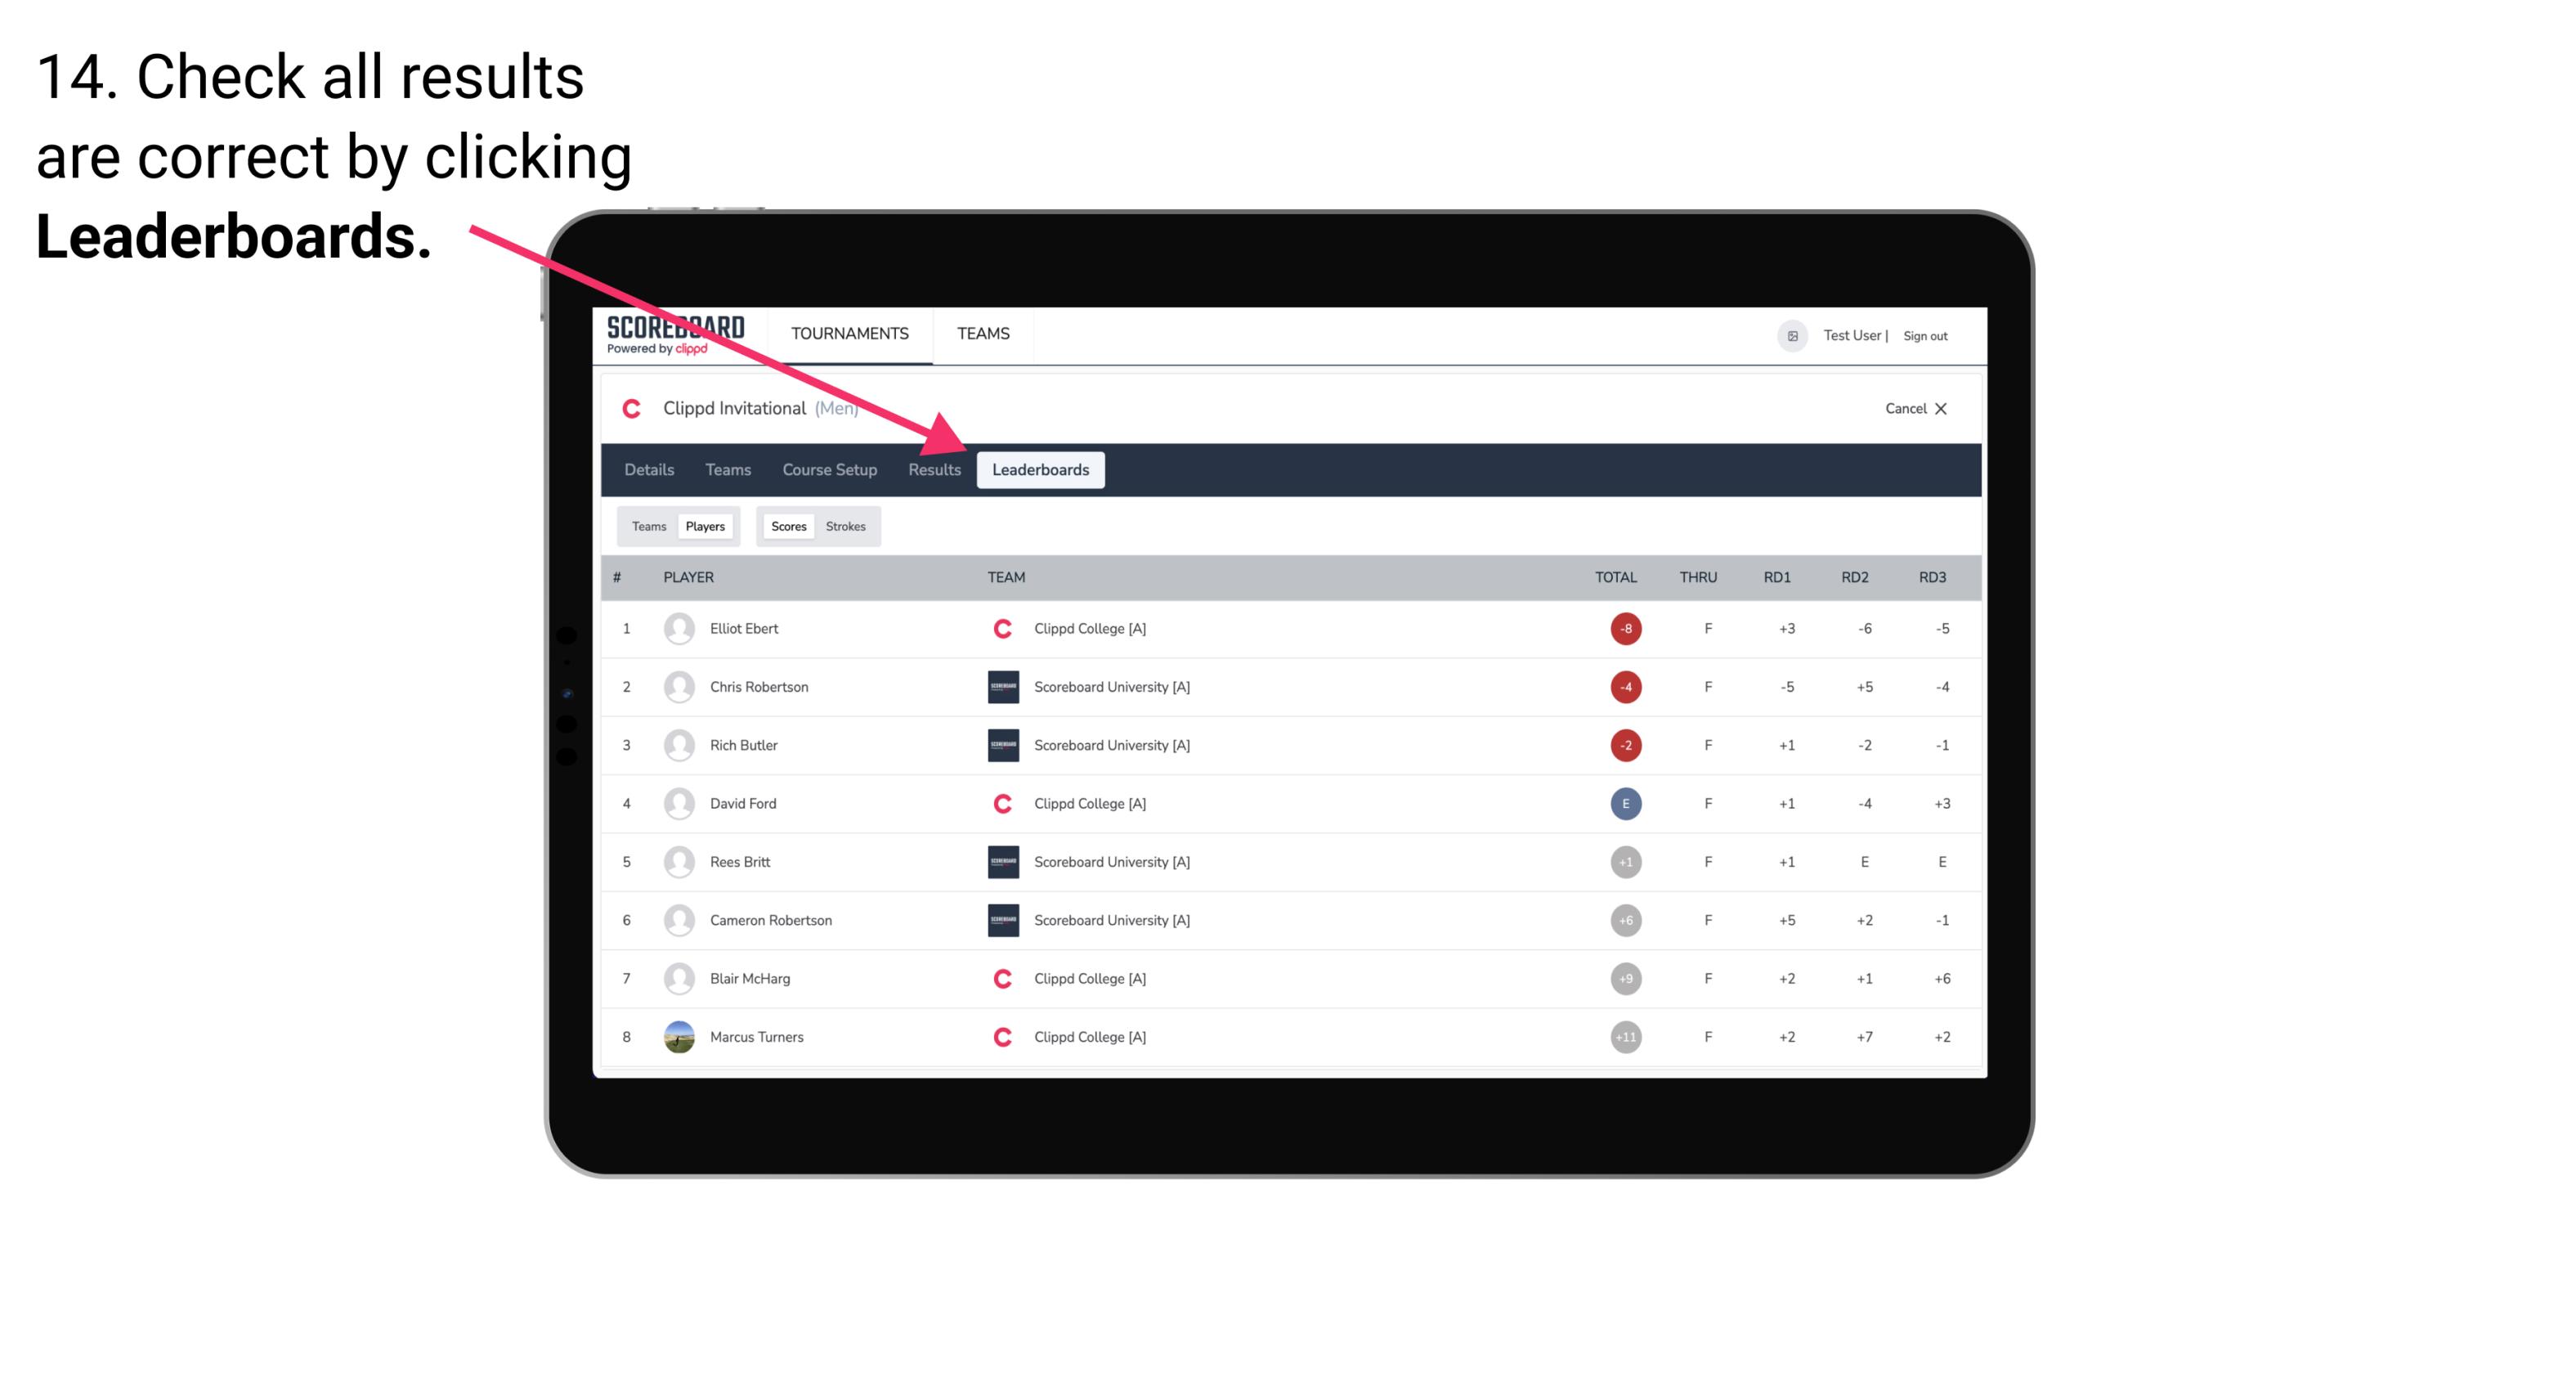2576x1386 pixels.
Task: Select the Players filter toggle button
Action: (705, 526)
